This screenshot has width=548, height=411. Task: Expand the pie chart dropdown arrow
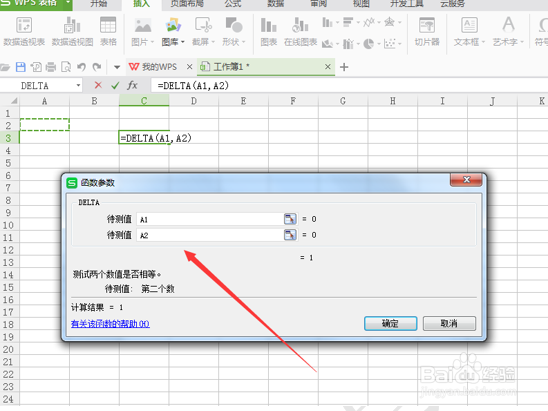pos(378,44)
